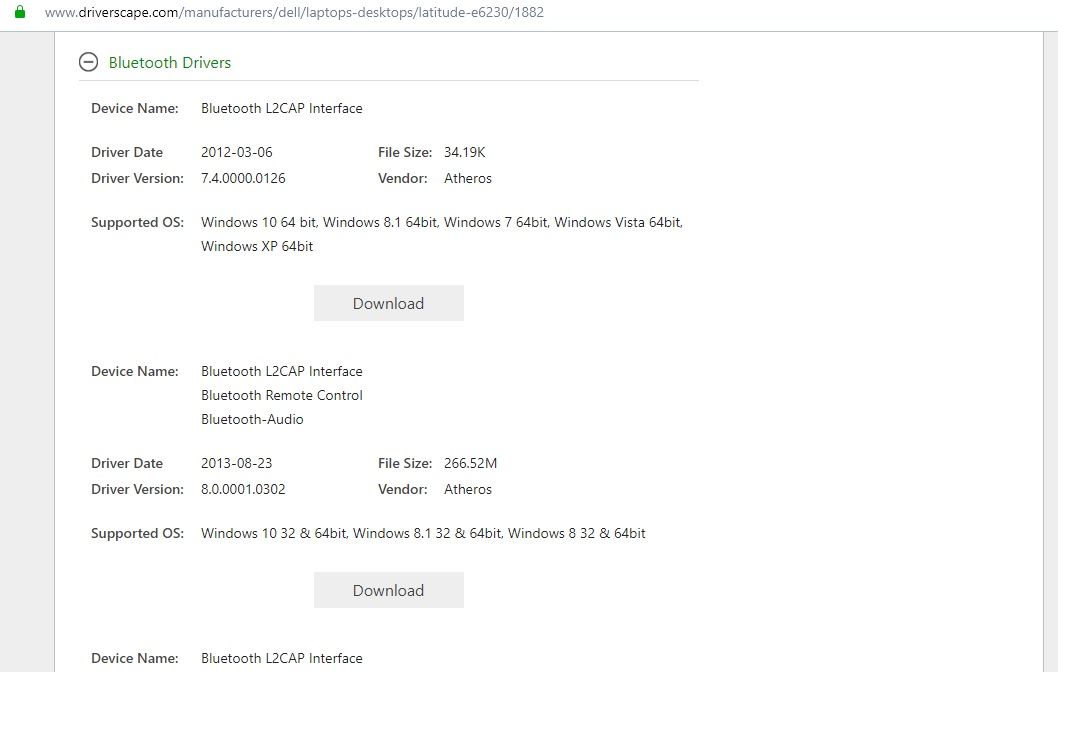Click the Windows 10 64 bit OS line
The image size is (1076, 744).
(x=442, y=222)
